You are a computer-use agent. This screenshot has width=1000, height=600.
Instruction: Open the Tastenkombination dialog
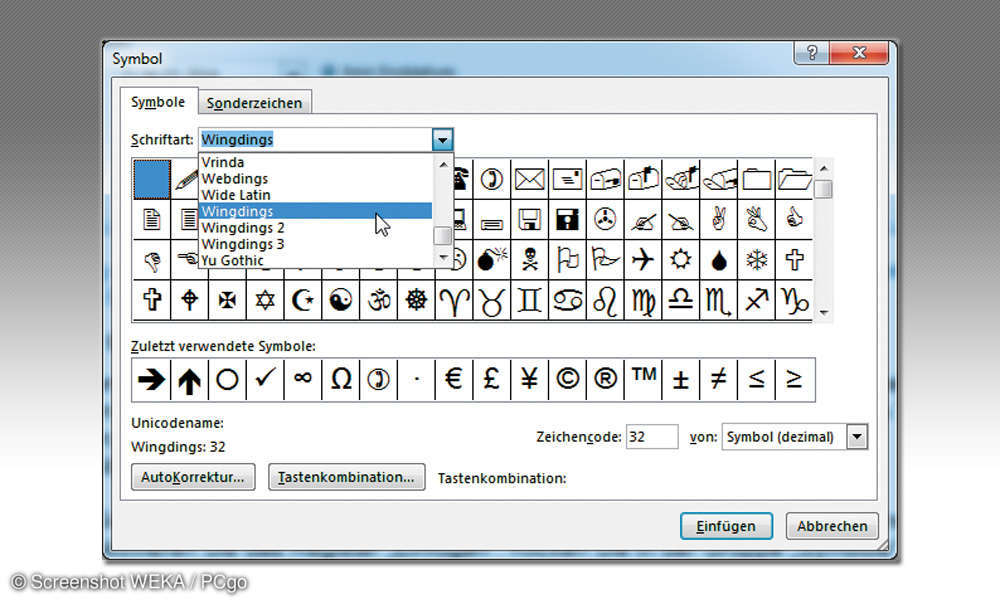346,477
